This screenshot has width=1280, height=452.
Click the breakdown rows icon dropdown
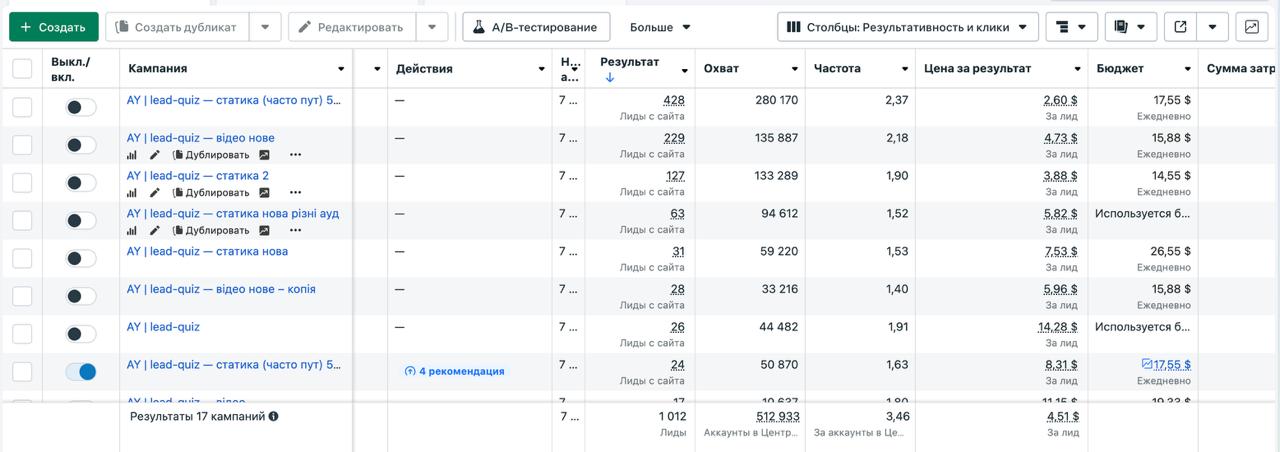coord(1072,27)
